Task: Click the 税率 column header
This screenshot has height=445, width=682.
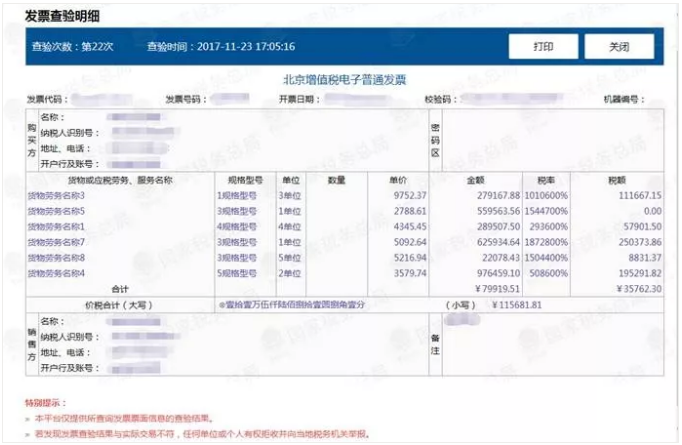Action: click(546, 181)
